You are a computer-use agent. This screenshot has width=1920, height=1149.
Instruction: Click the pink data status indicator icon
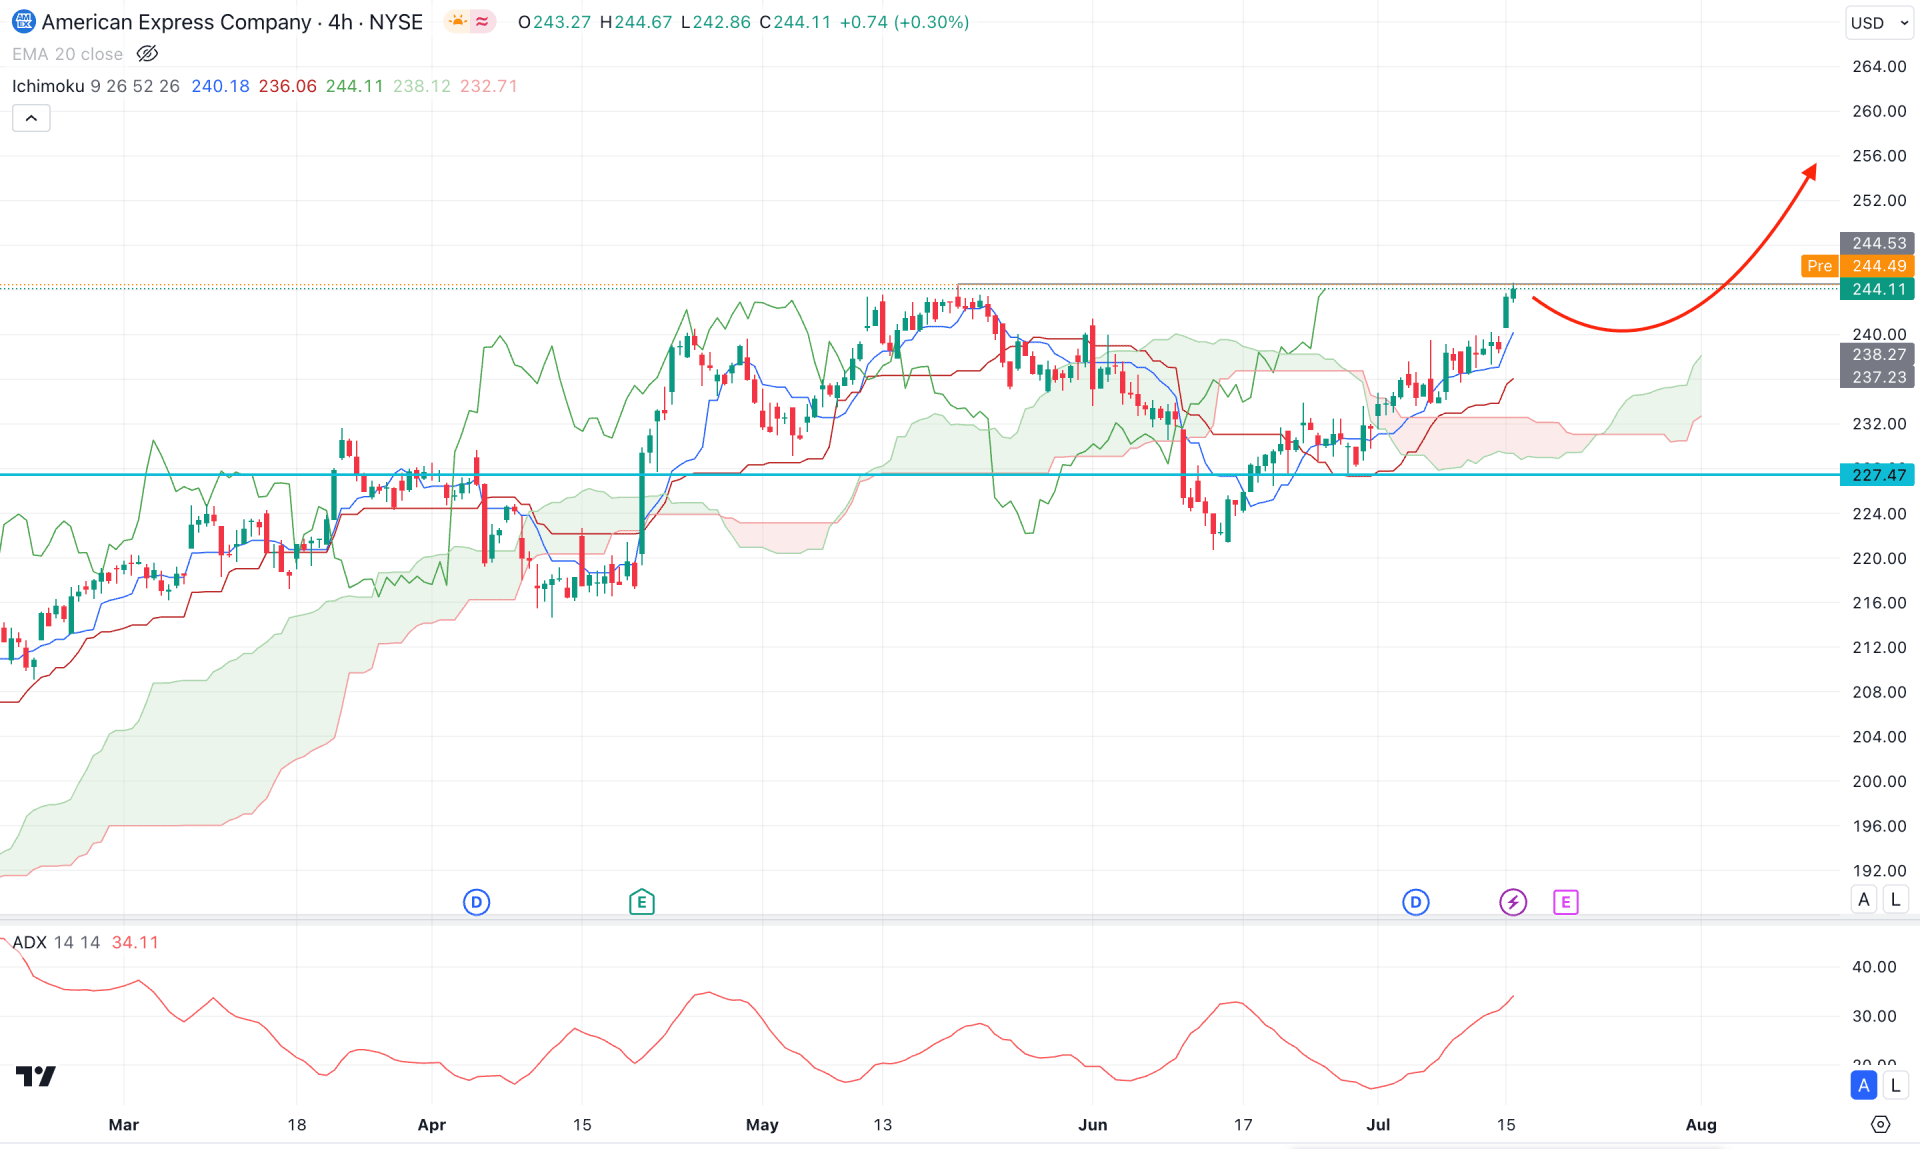pos(483,21)
